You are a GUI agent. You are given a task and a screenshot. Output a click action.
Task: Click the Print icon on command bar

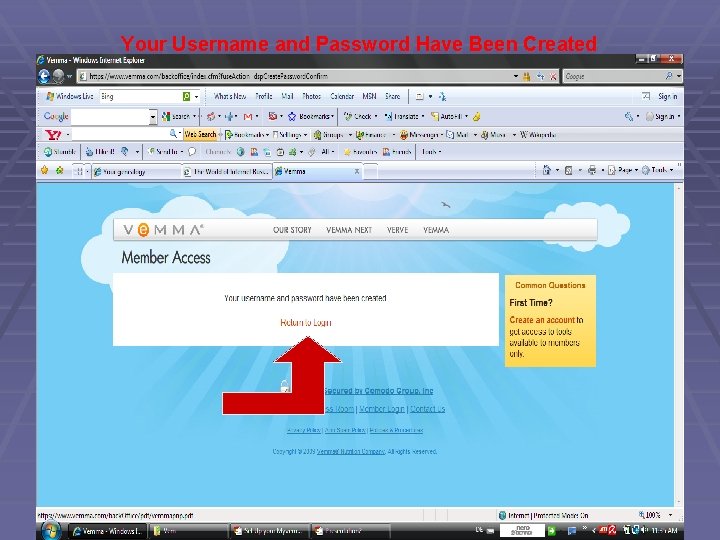[x=592, y=170]
